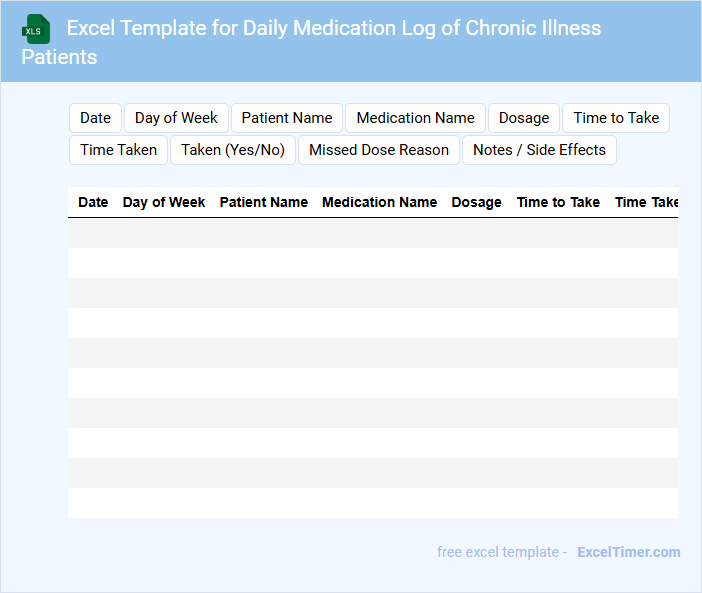Click the Dosage tag chip
The height and width of the screenshot is (593, 702).
coord(524,118)
